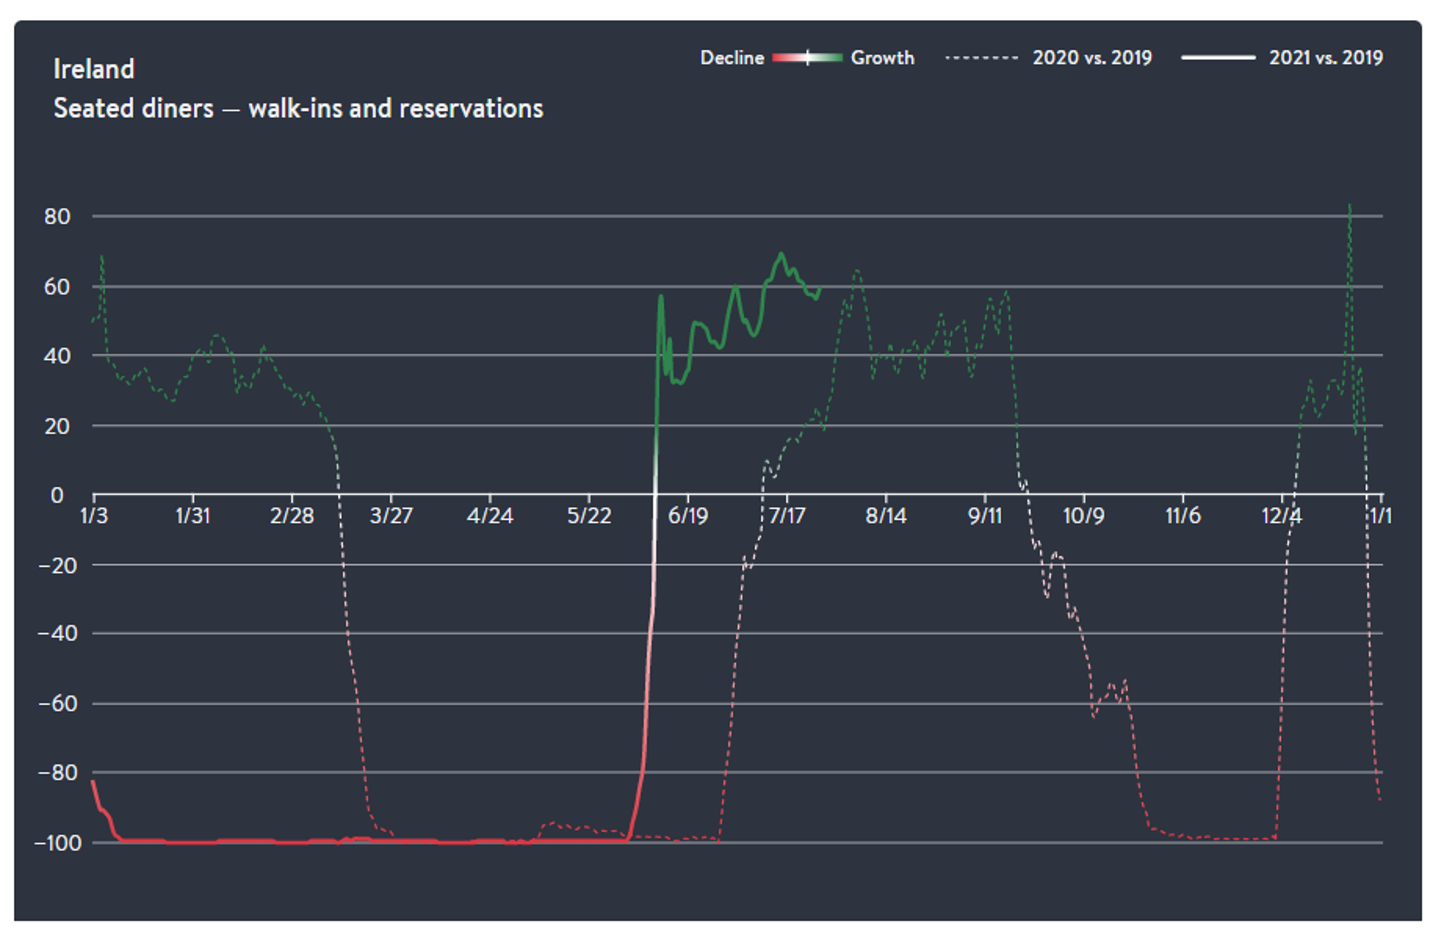This screenshot has height=943, width=1456.
Task: Click the red 2021 line start at −80
Action: 93,781
